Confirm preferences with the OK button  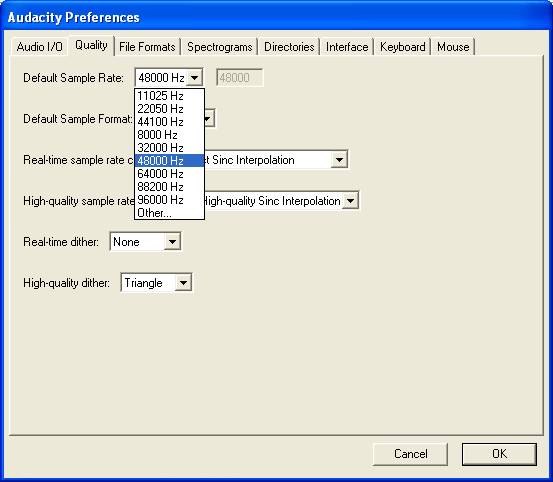tap(499, 454)
